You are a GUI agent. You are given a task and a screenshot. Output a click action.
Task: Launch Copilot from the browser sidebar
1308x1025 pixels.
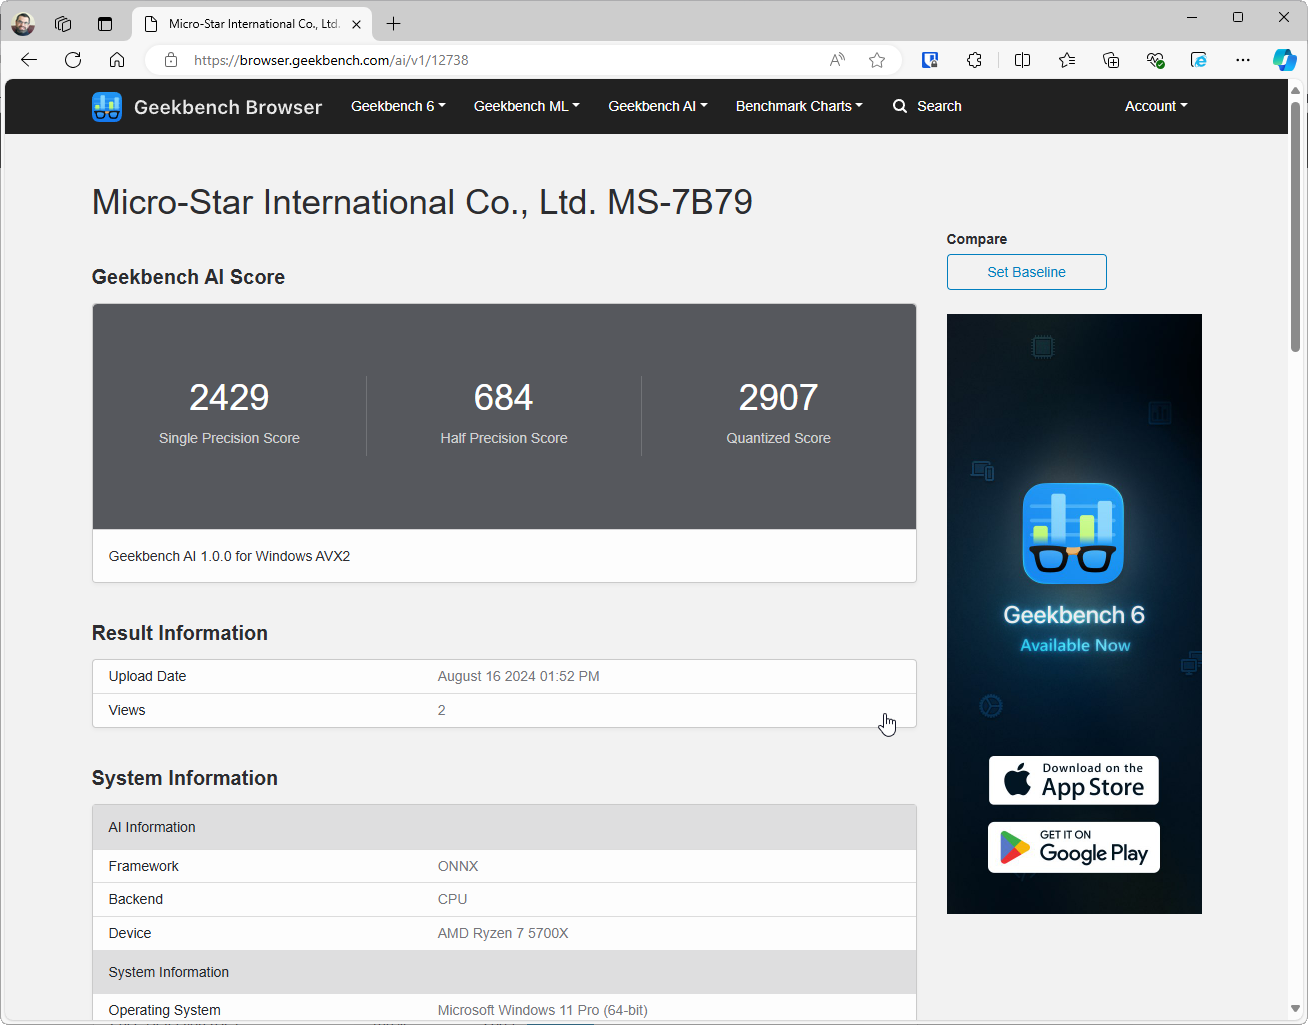[x=1284, y=60]
